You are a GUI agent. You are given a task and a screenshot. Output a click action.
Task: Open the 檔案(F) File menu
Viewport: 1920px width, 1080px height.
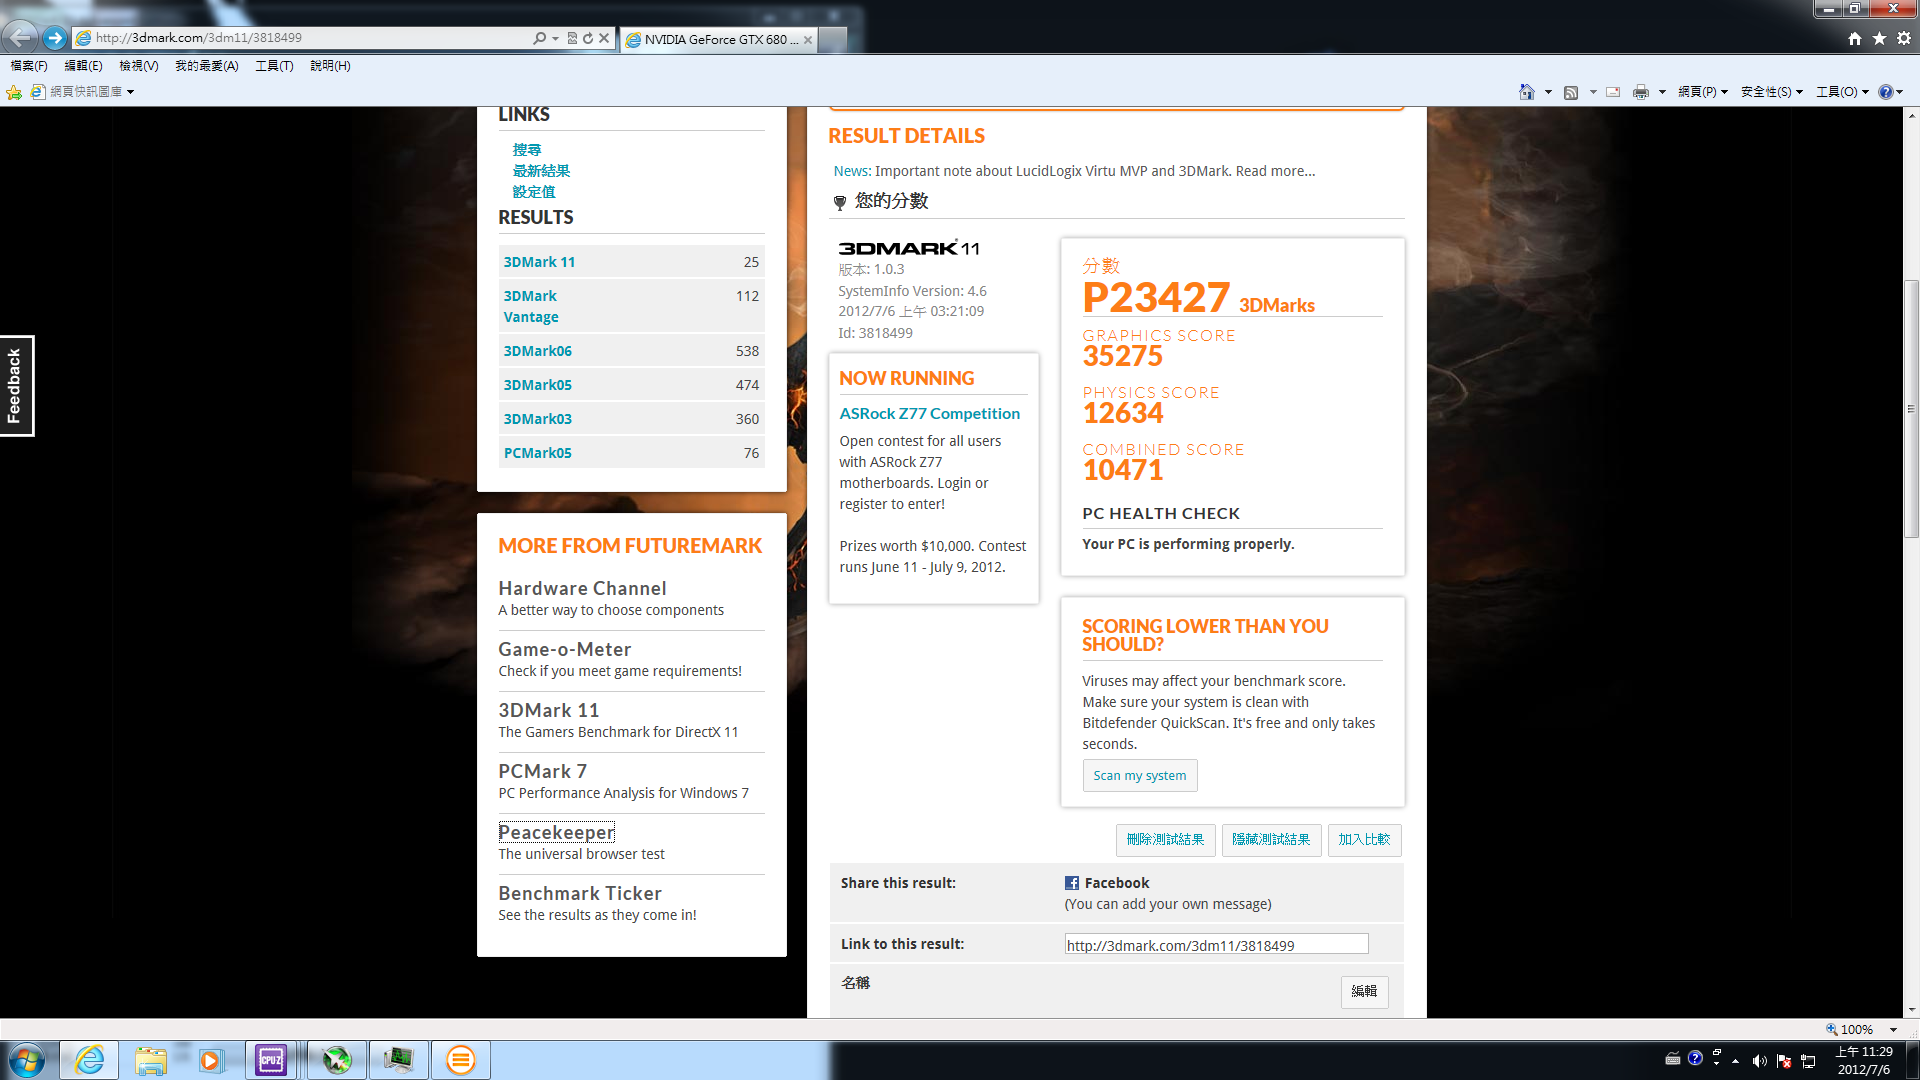pyautogui.click(x=29, y=66)
